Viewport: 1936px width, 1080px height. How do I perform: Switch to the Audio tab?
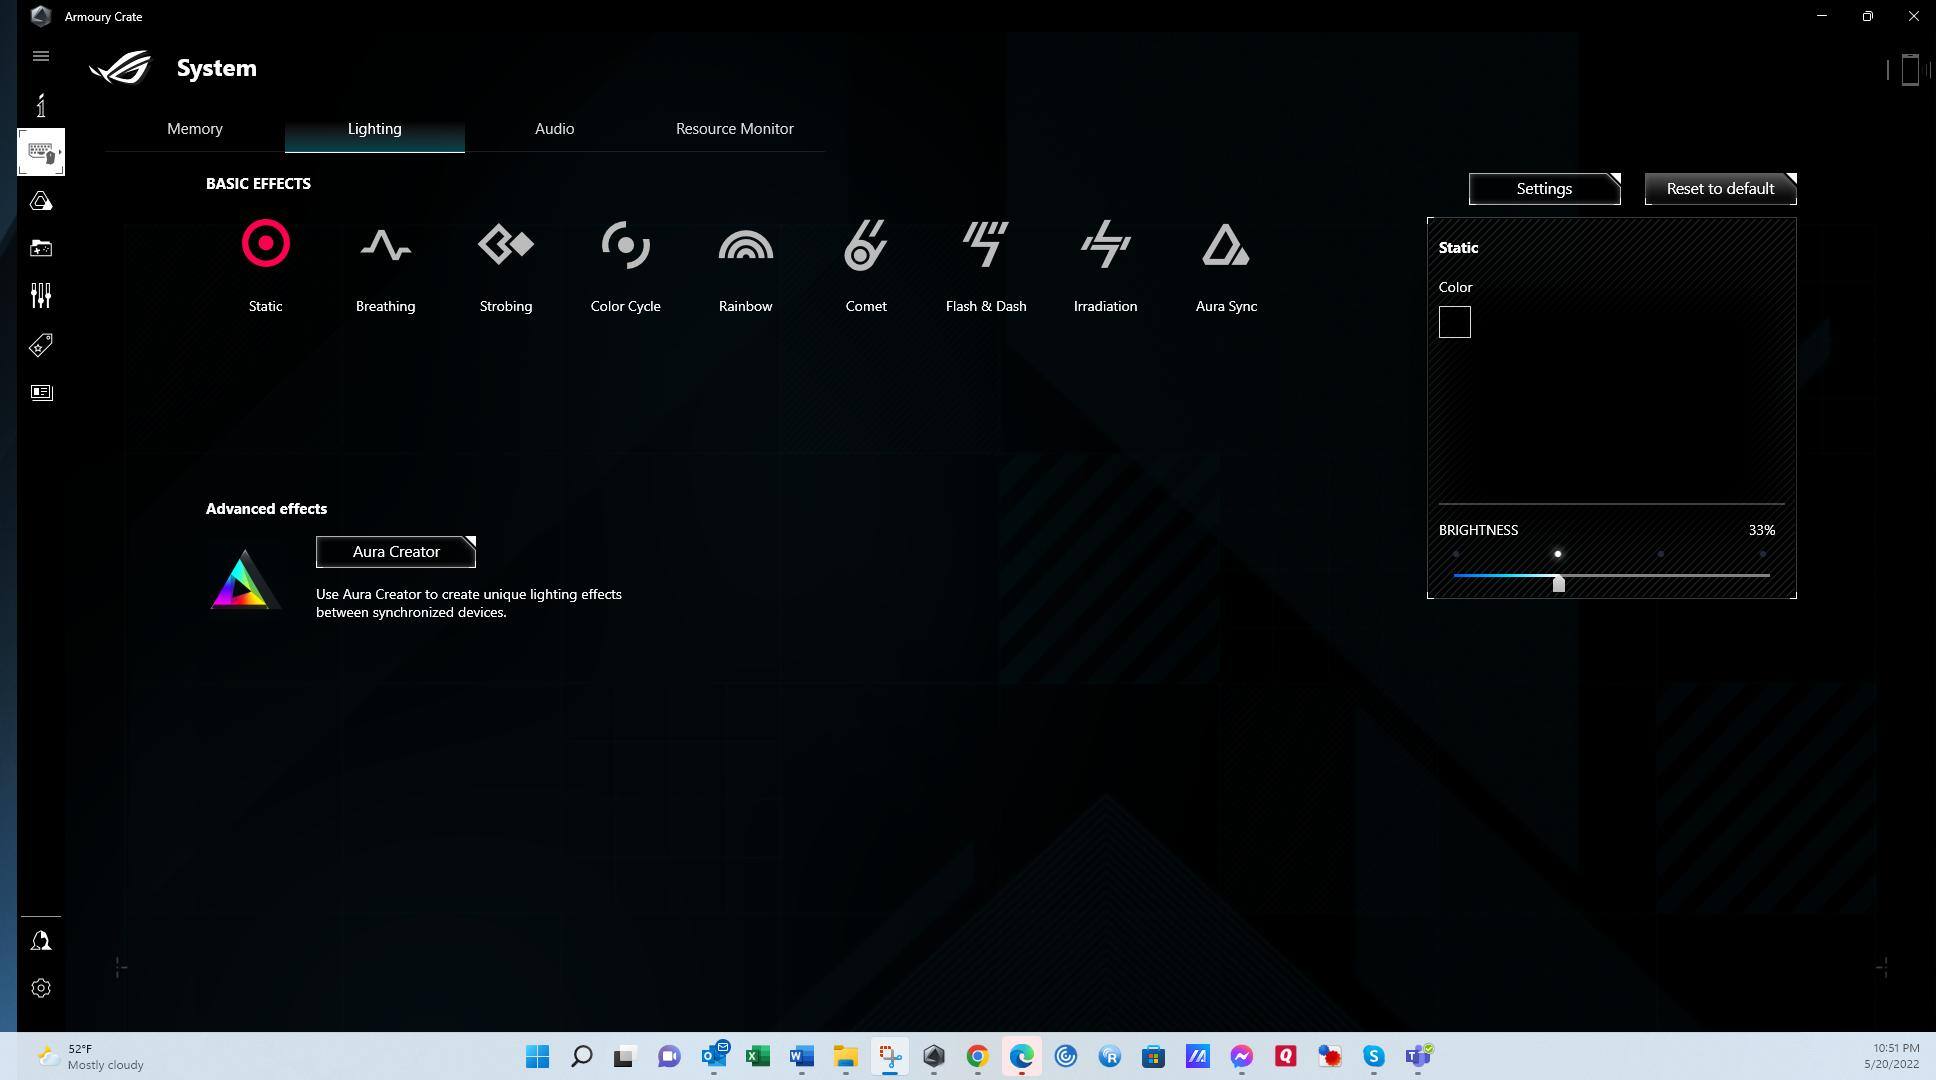pos(554,129)
